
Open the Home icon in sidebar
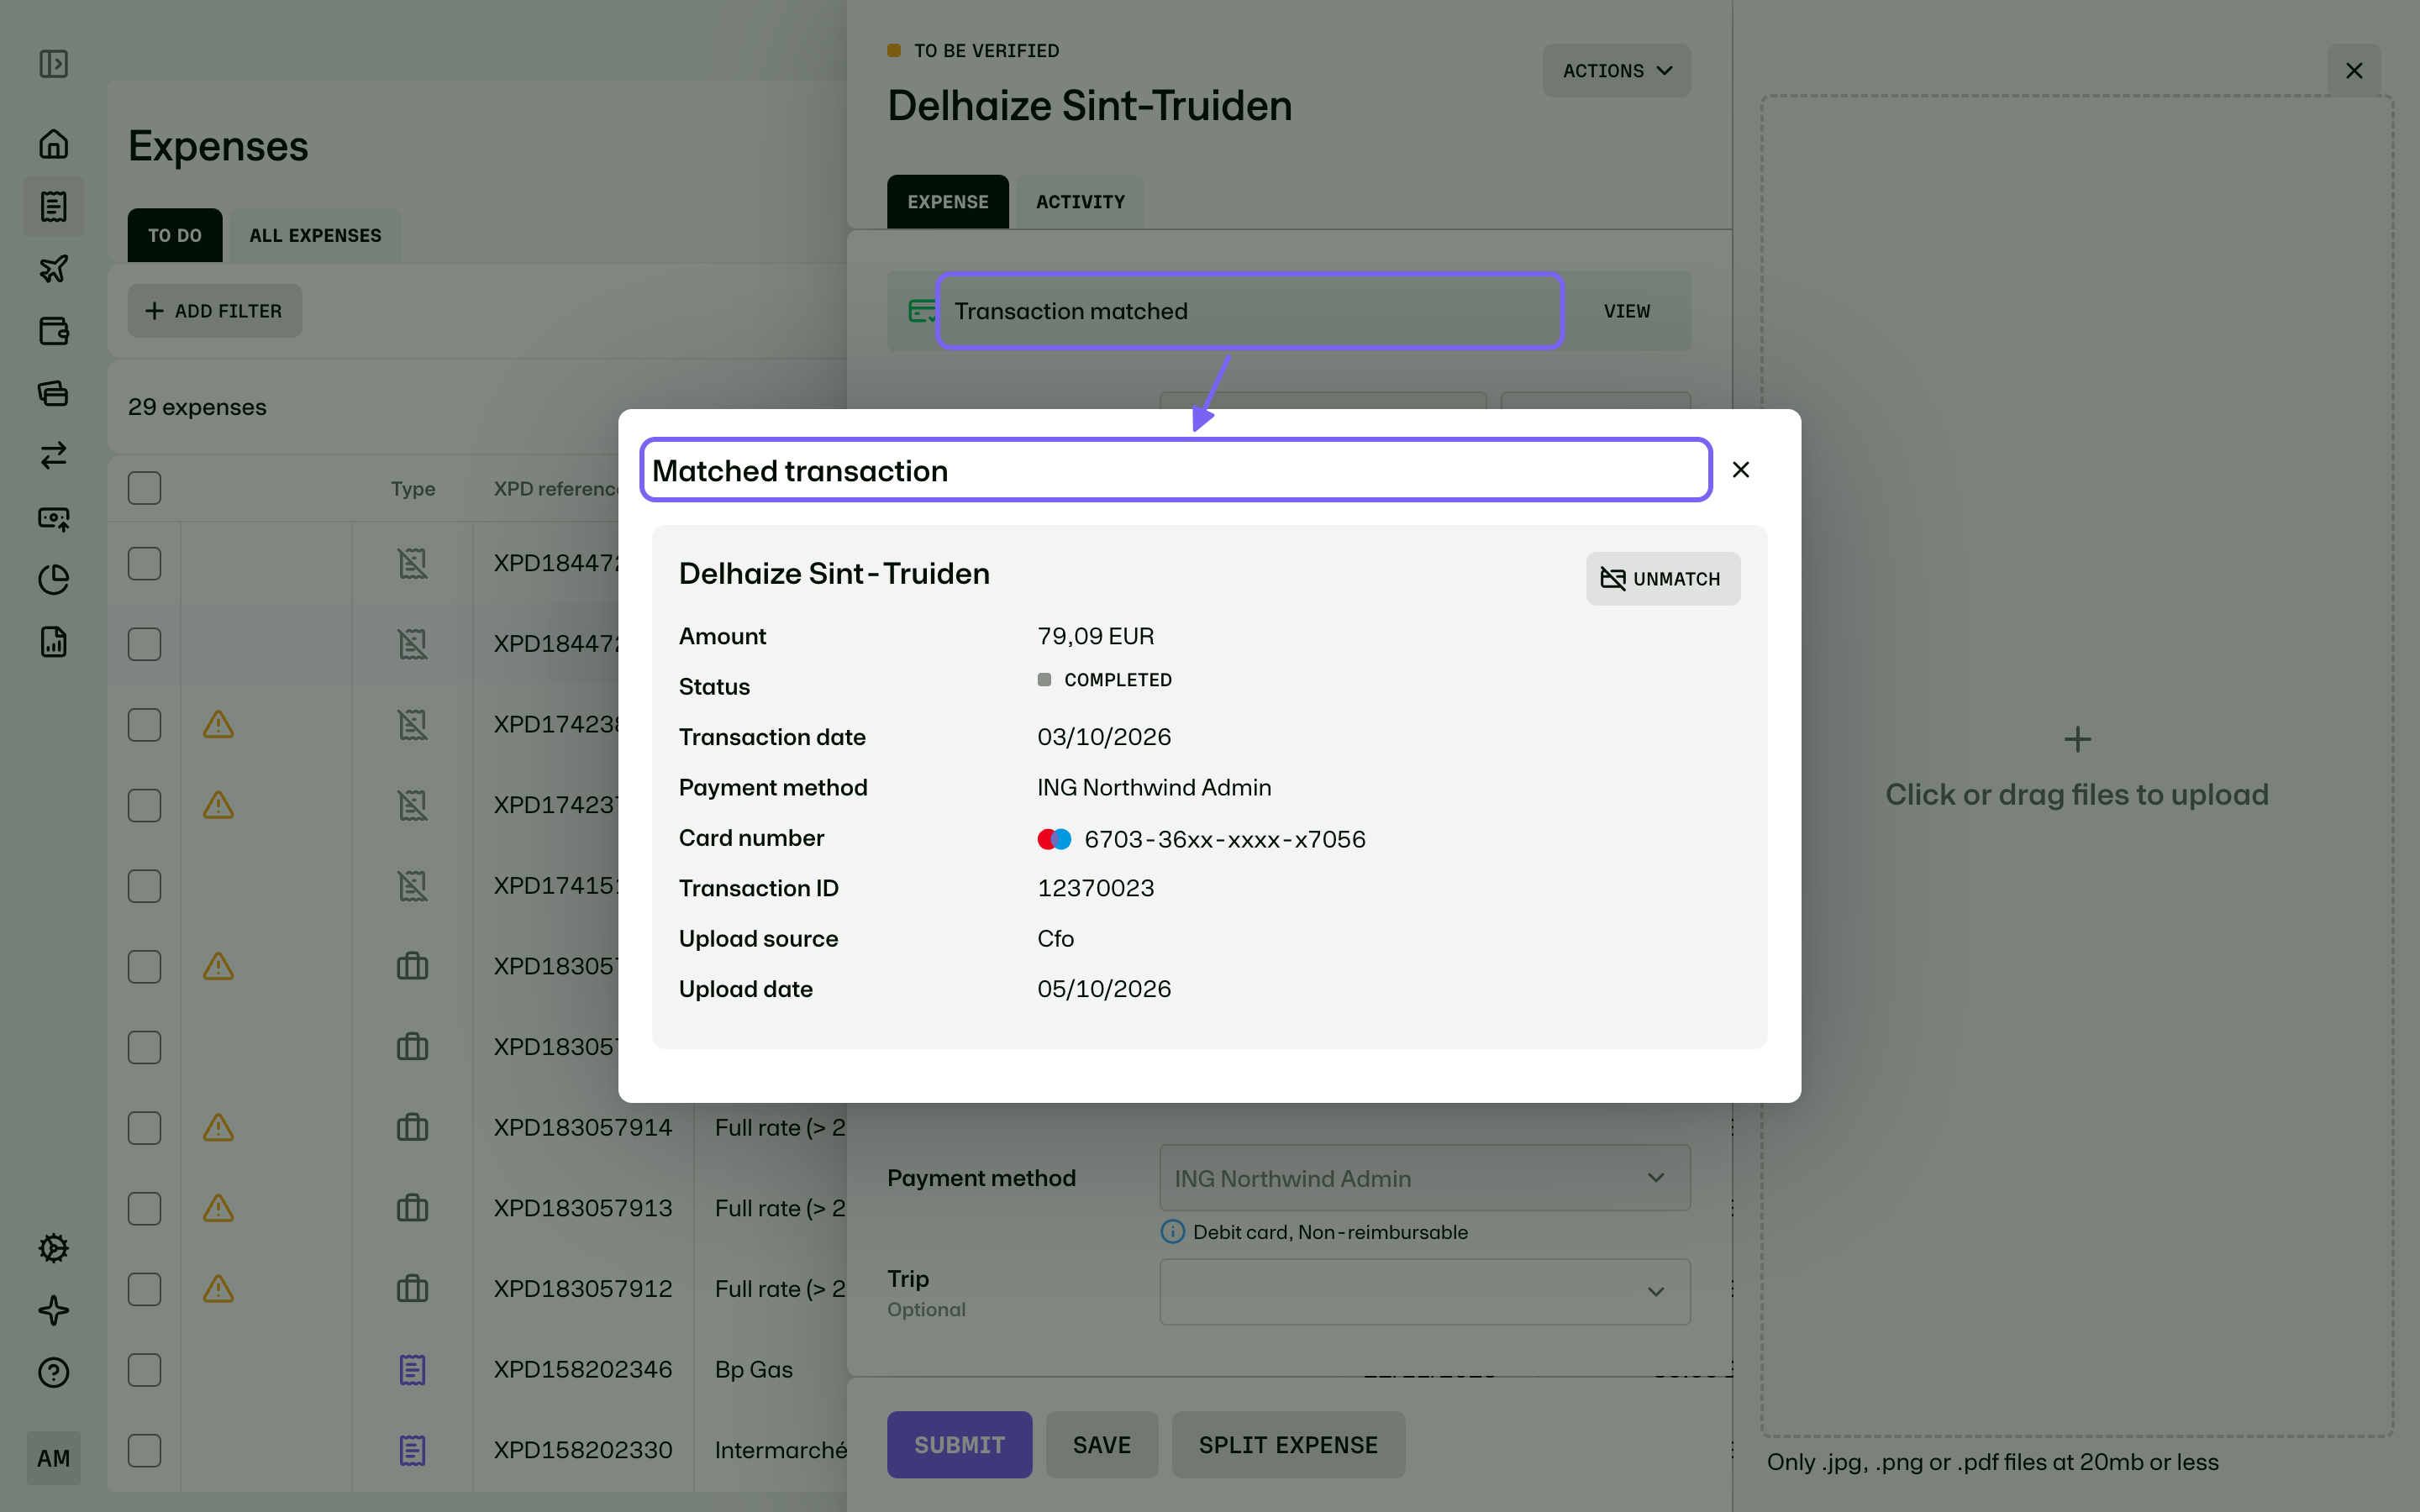[x=53, y=144]
